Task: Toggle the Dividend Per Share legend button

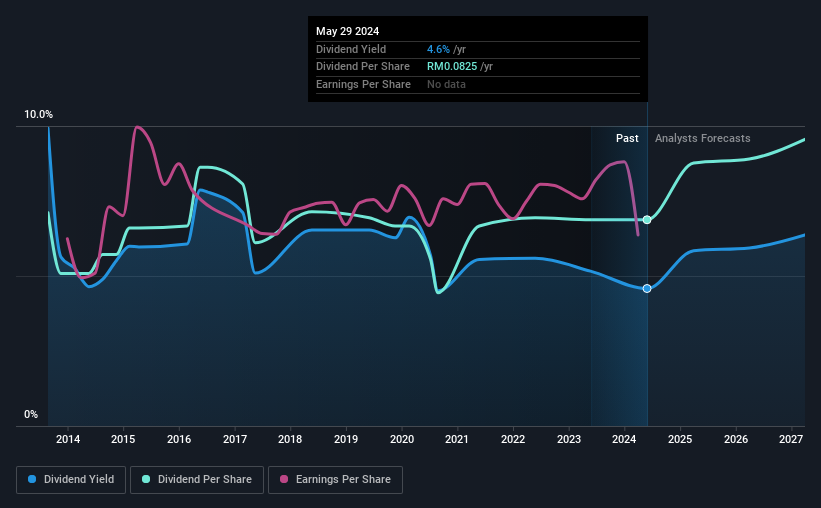Action: click(x=197, y=480)
